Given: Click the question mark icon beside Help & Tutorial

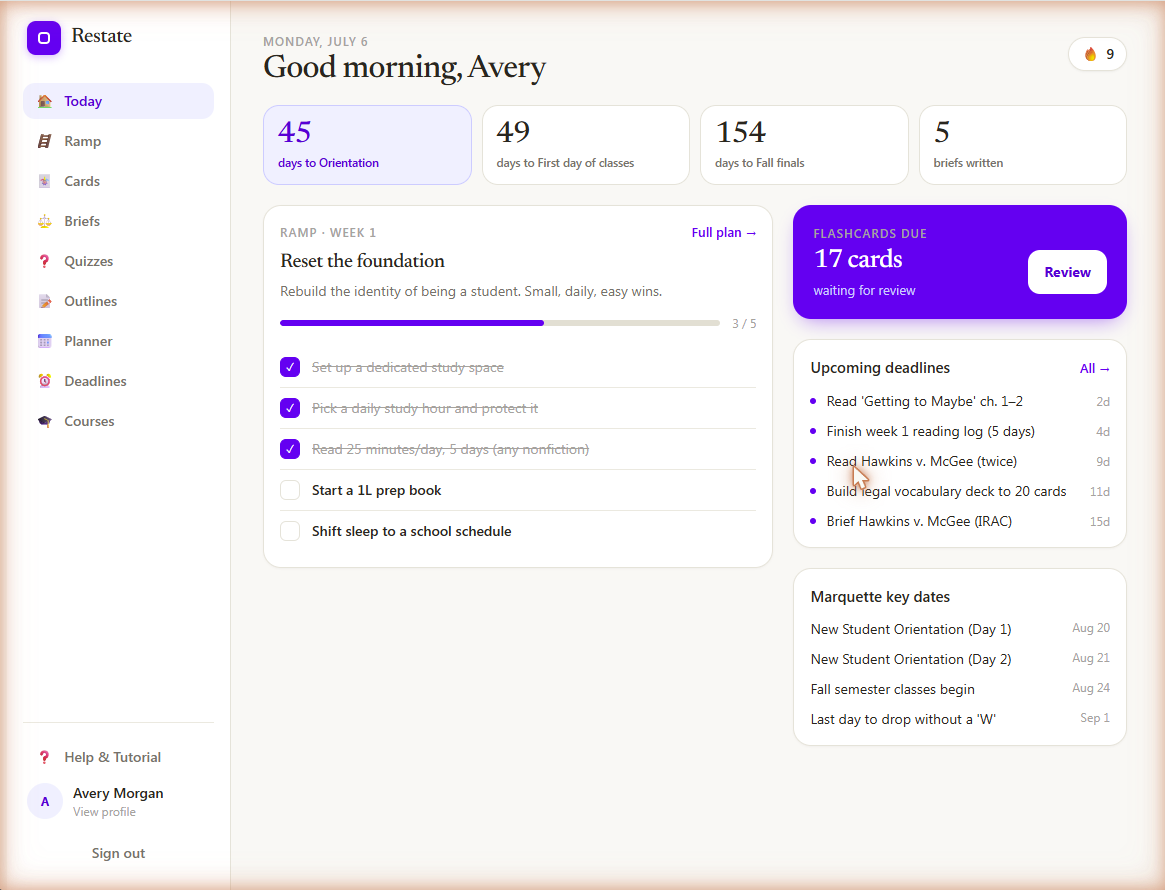Looking at the screenshot, I should point(45,757).
